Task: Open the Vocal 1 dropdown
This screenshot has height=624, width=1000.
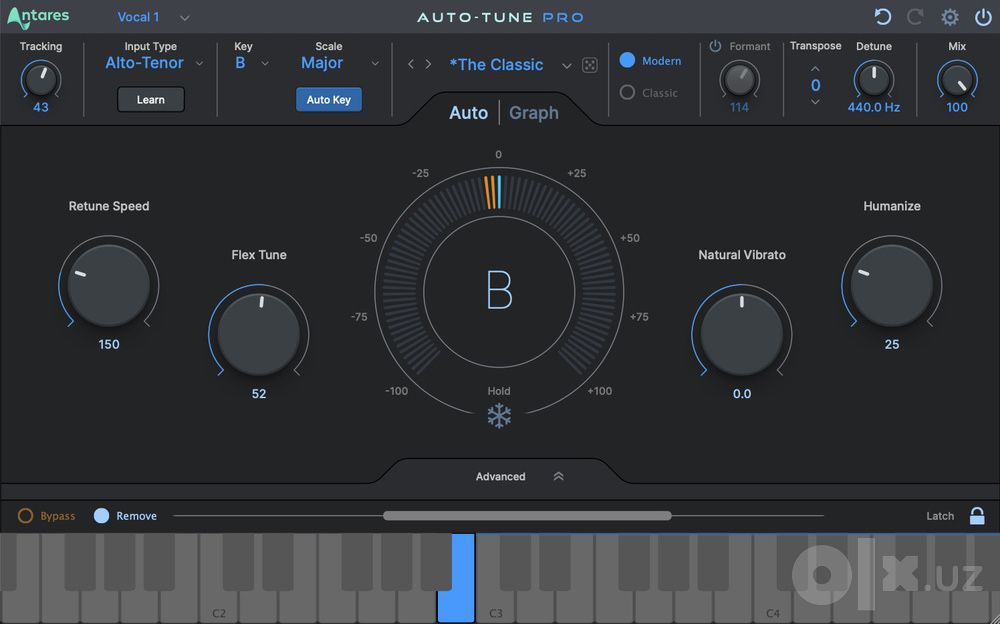Action: pyautogui.click(x=154, y=17)
